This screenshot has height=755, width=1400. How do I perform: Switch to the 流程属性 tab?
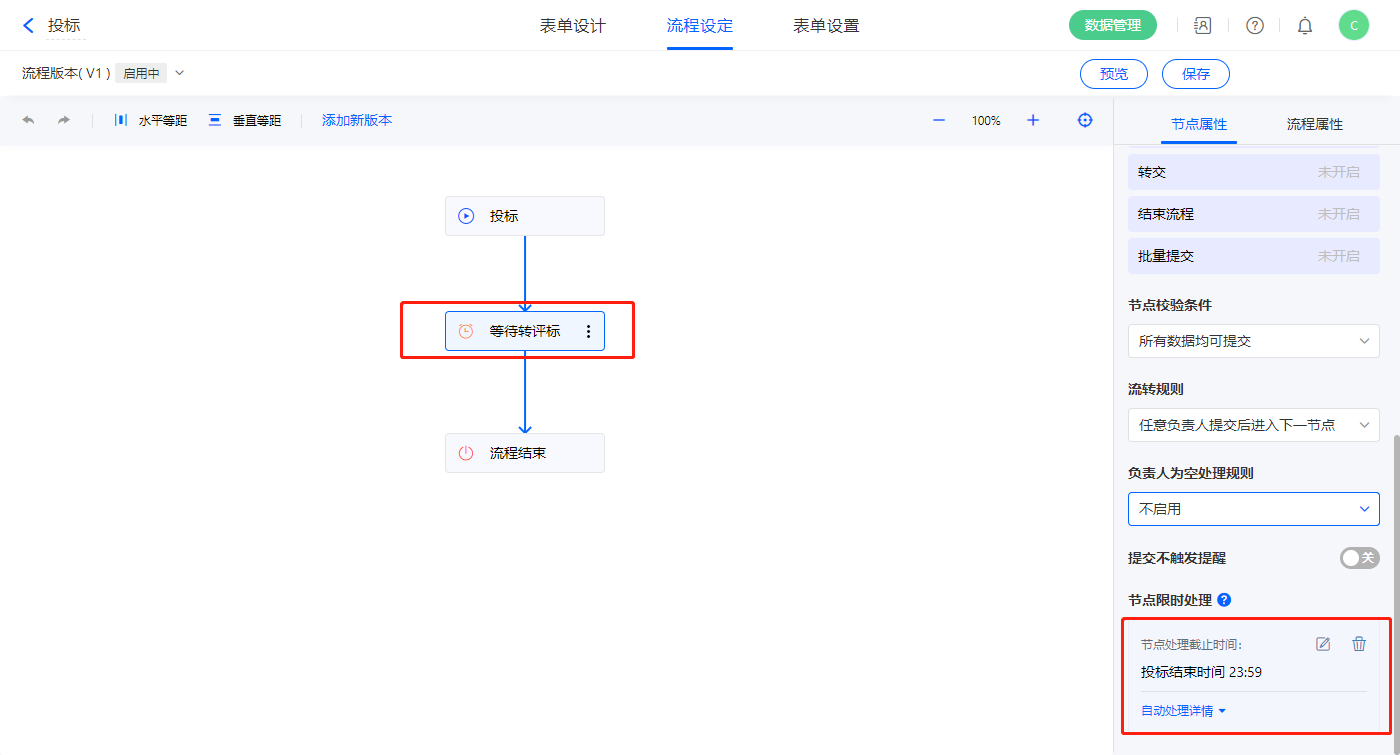tap(1314, 124)
